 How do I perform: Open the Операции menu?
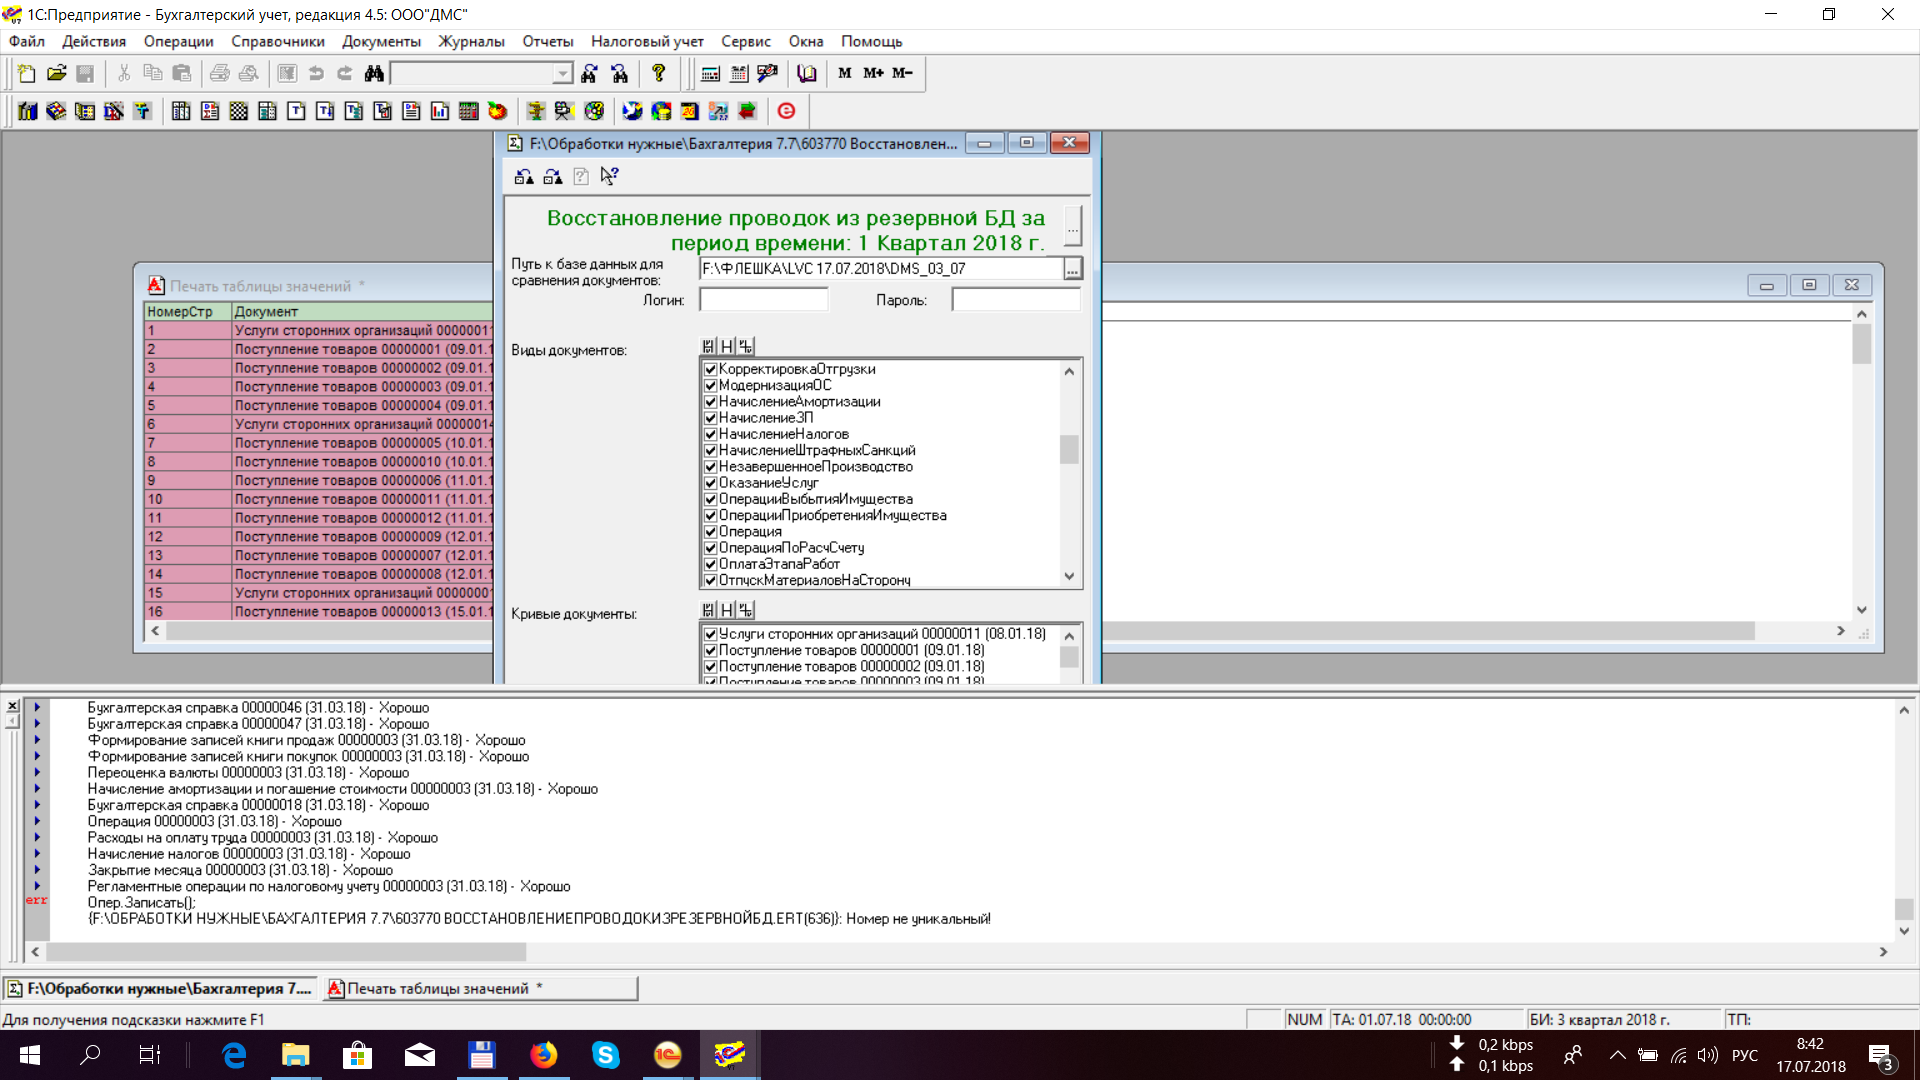click(178, 41)
